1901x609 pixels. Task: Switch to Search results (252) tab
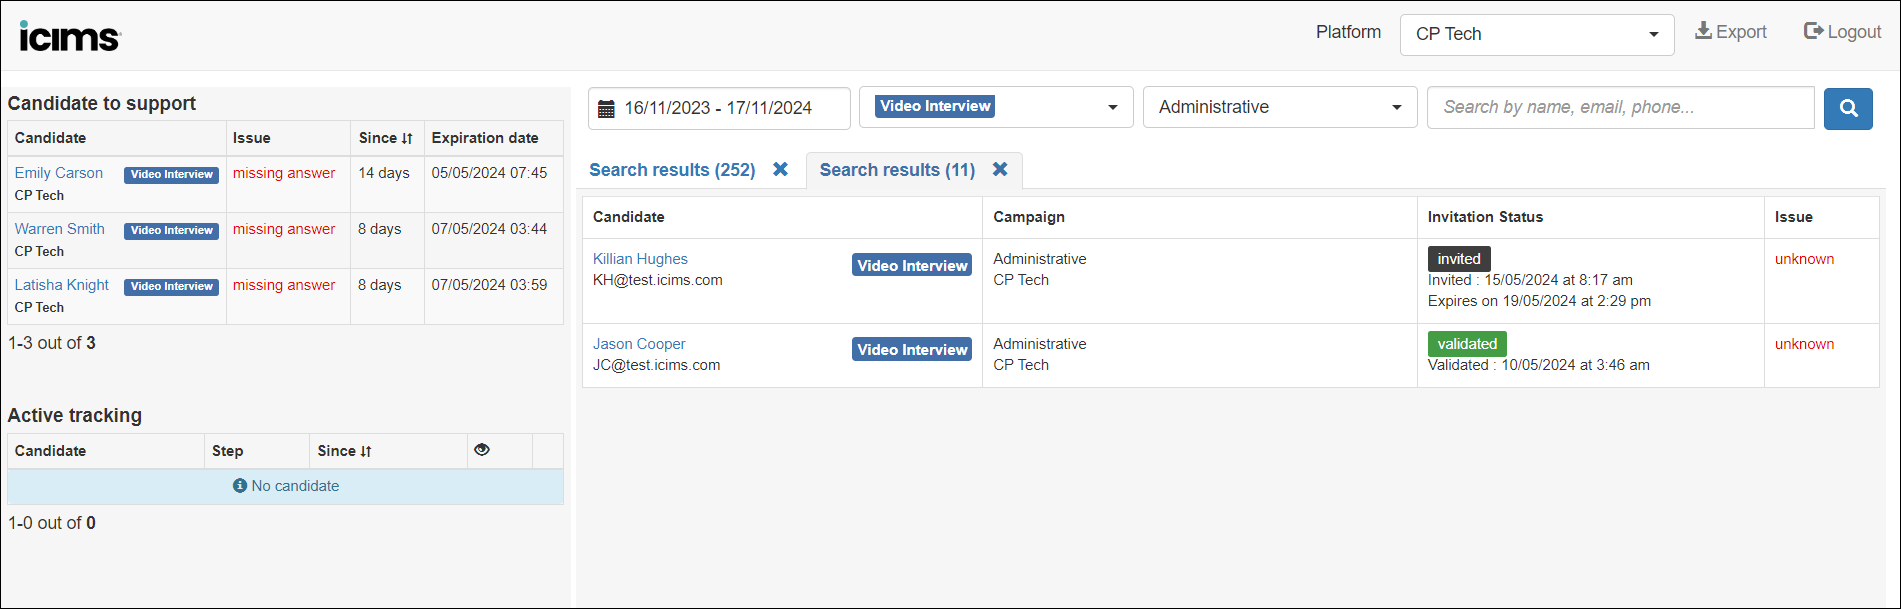tap(672, 170)
